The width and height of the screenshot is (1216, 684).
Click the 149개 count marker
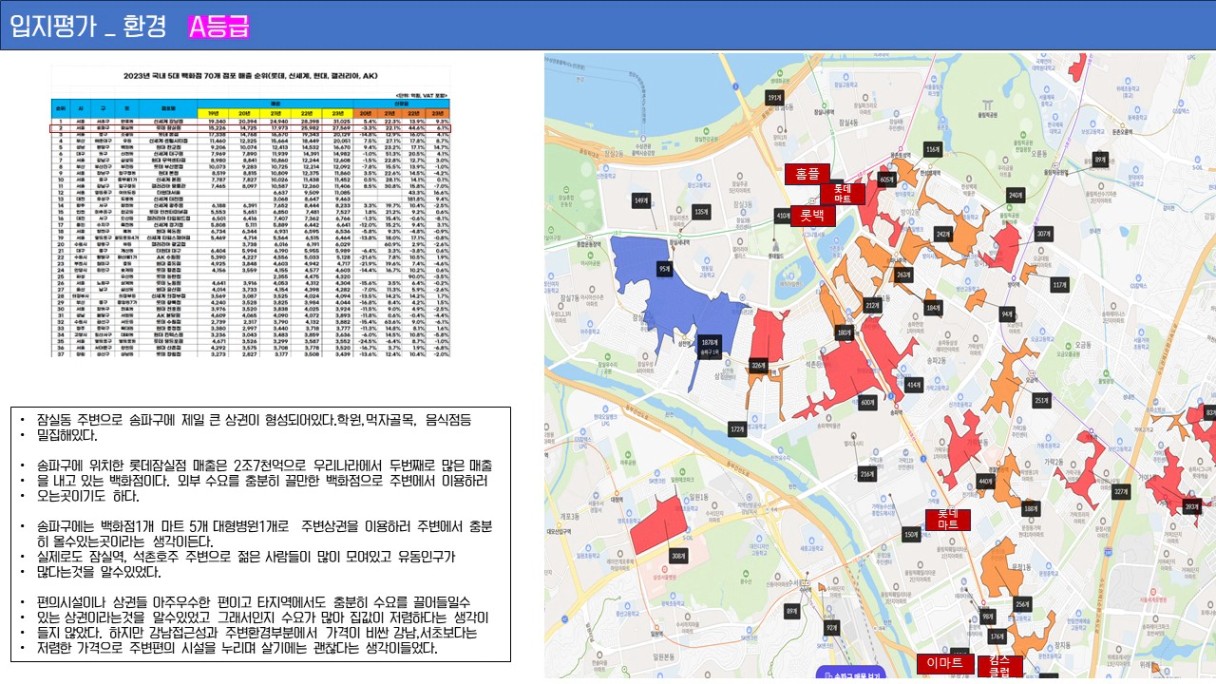(x=642, y=202)
